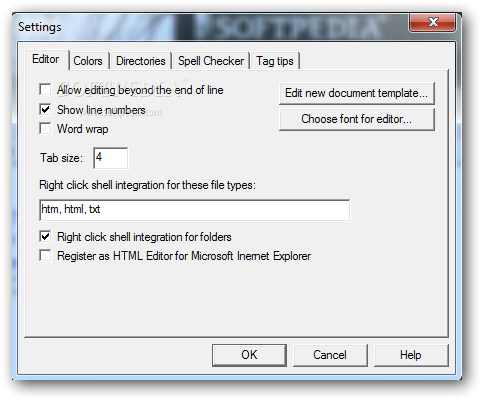
Task: Click the shell integration file types label
Action: (x=147, y=185)
